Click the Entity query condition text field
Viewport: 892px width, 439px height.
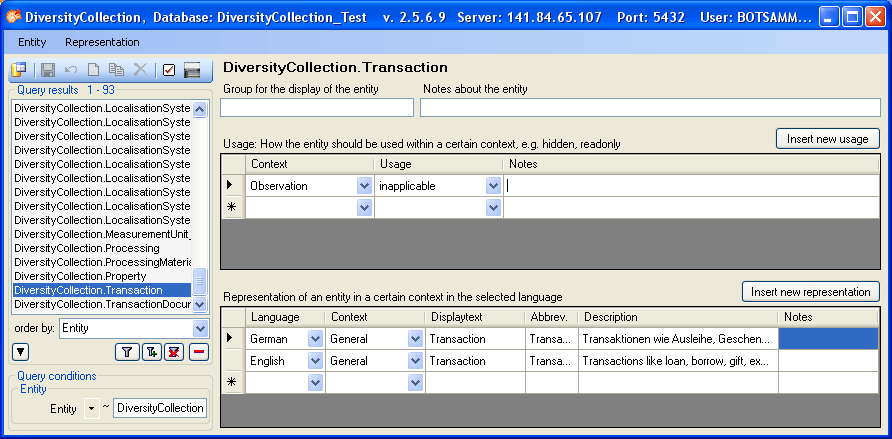(160, 408)
